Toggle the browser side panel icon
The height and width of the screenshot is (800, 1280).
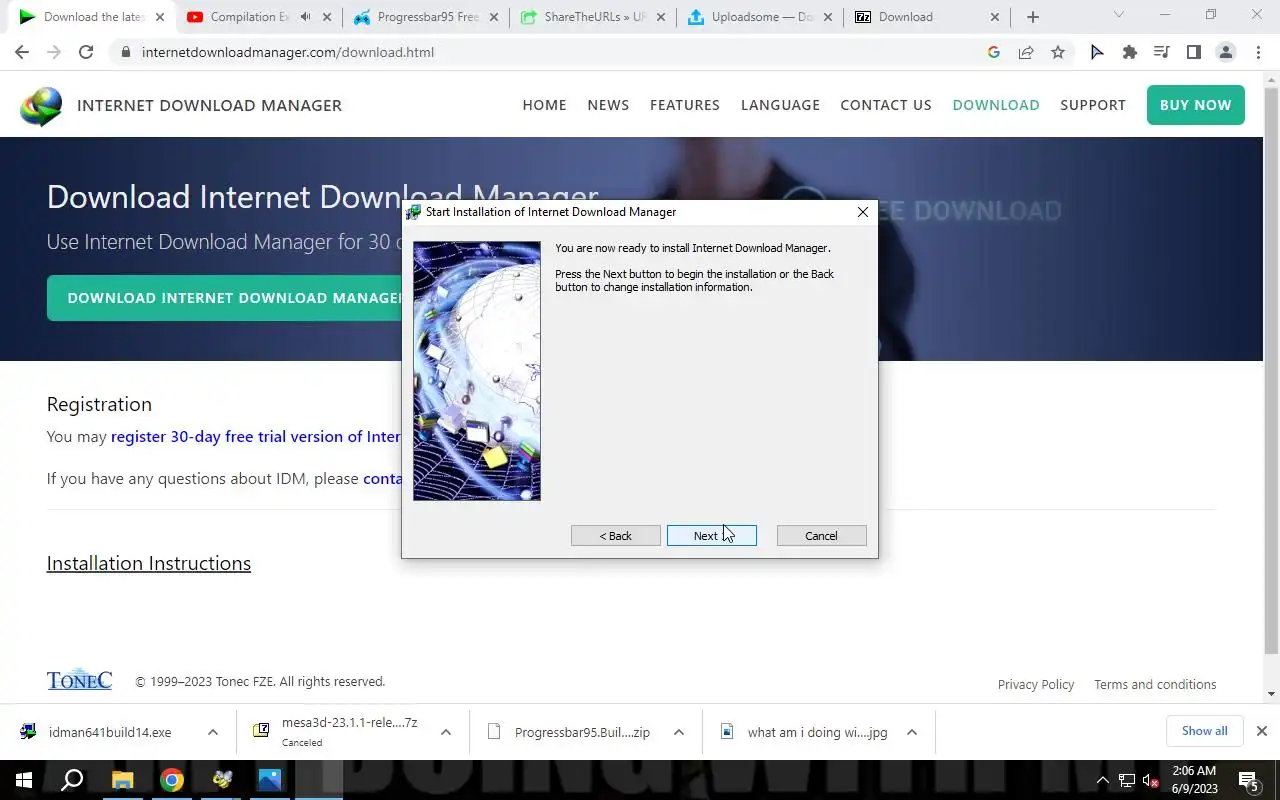pos(1193,52)
